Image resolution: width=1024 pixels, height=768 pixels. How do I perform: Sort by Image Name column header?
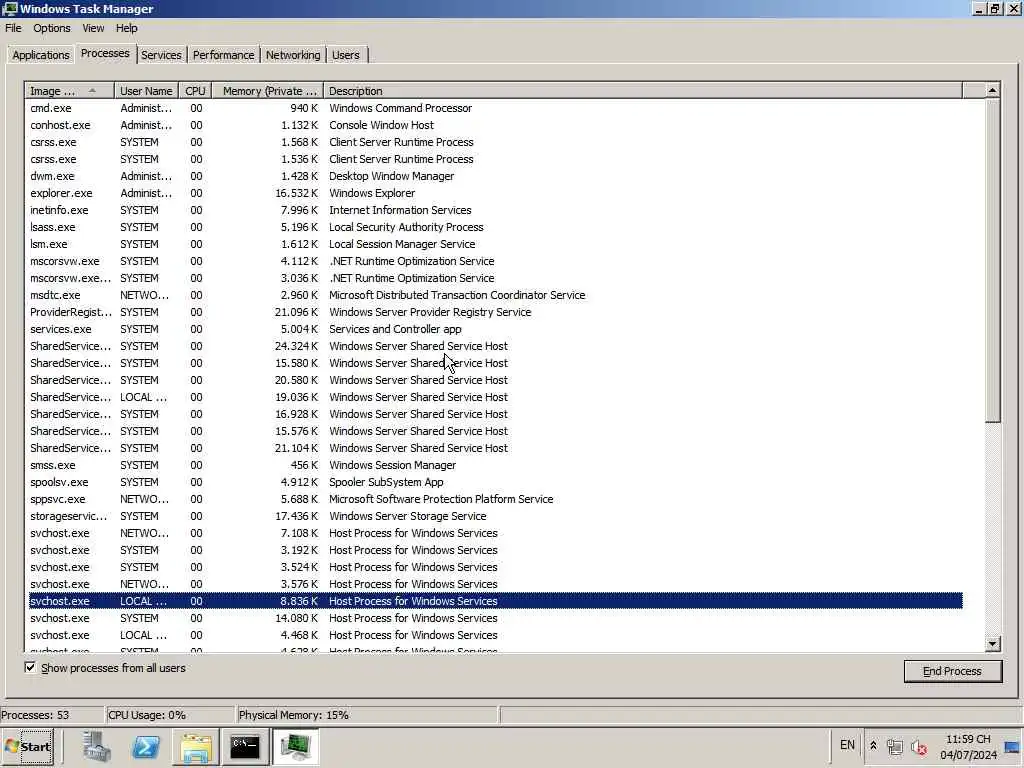tap(69, 91)
